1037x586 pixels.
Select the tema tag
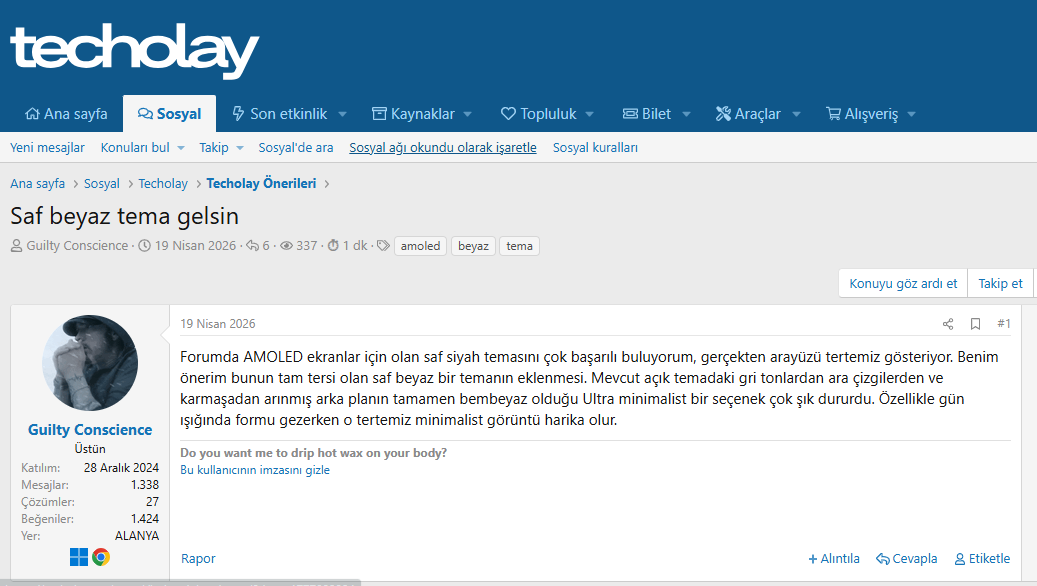tap(519, 246)
